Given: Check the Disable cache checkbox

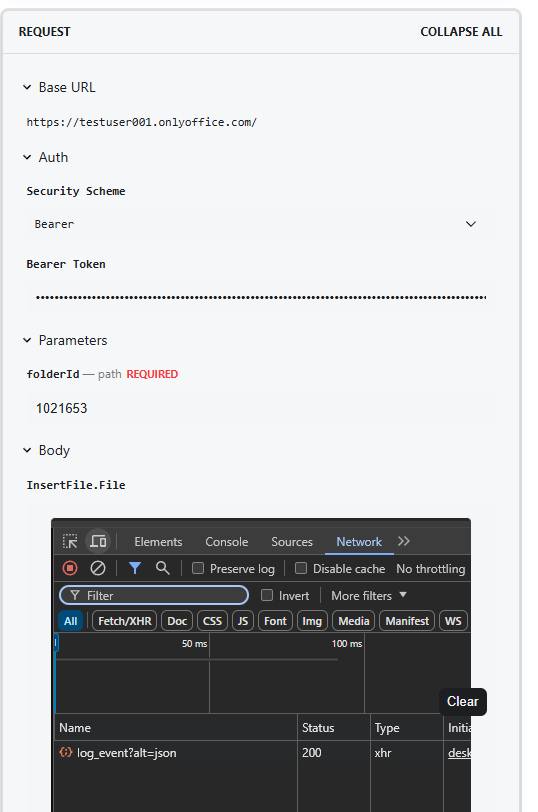Looking at the screenshot, I should pyautogui.click(x=301, y=568).
